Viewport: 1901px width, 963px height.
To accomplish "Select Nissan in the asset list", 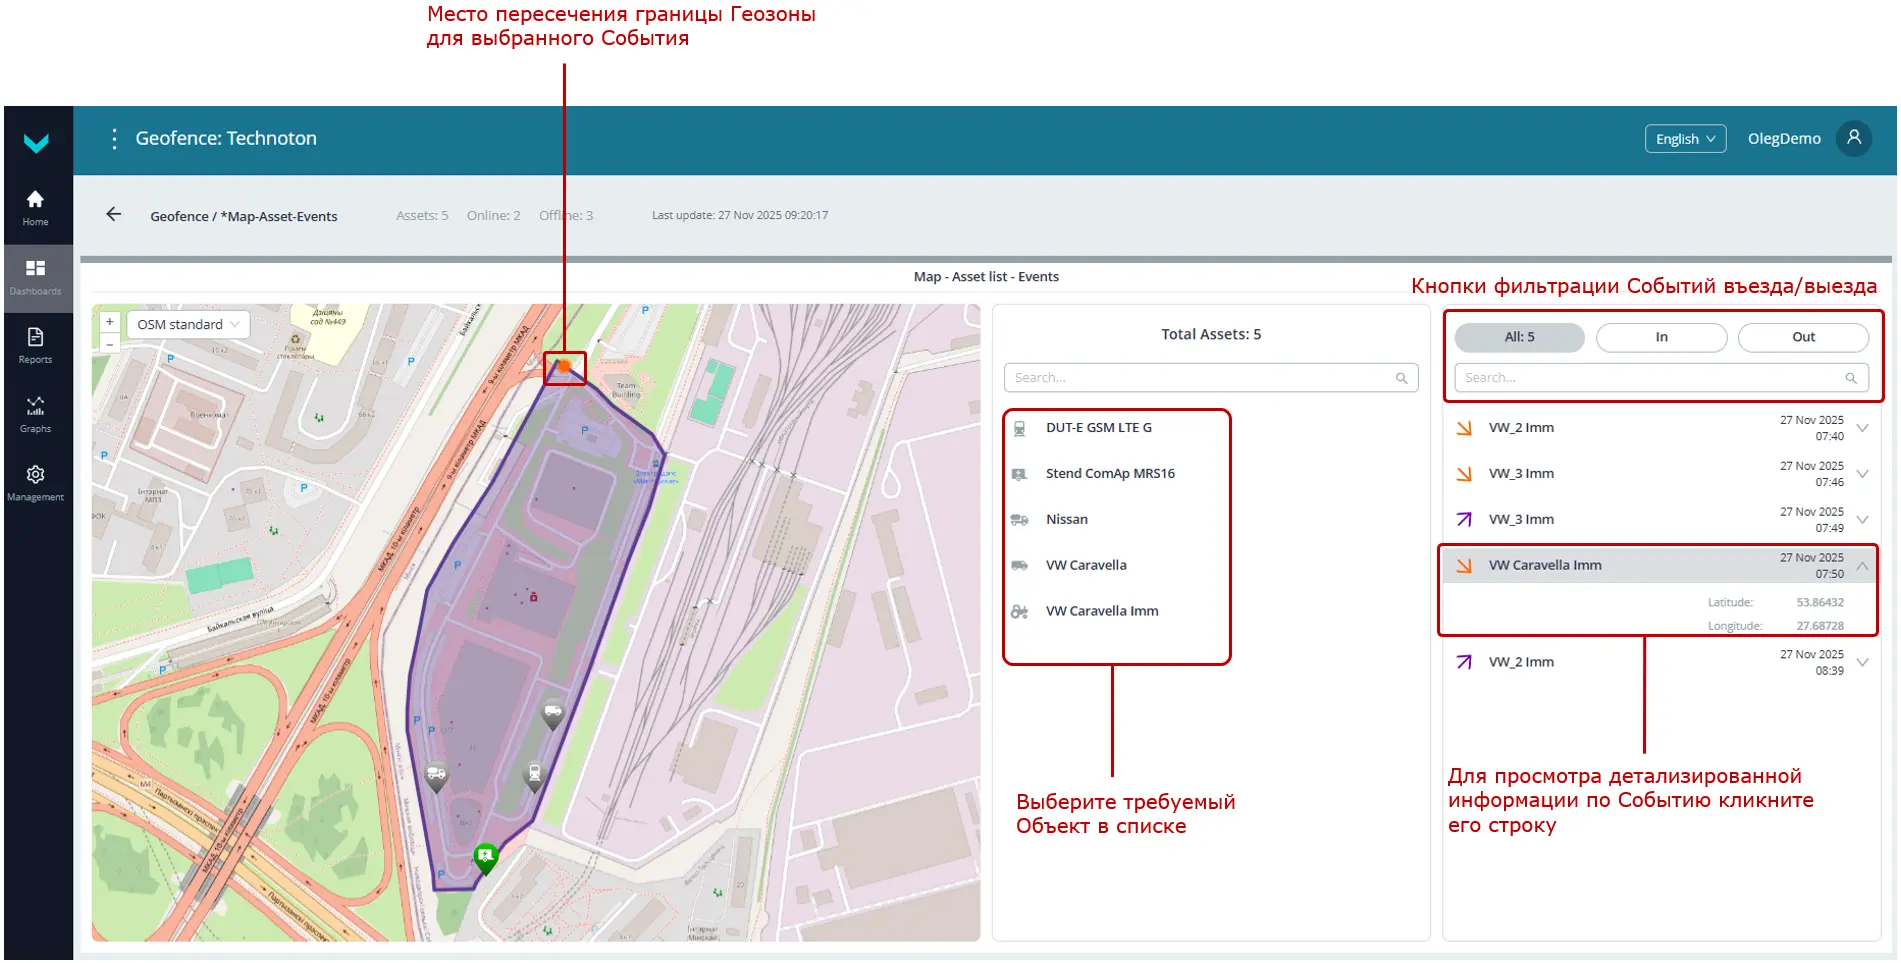I will pos(1067,520).
